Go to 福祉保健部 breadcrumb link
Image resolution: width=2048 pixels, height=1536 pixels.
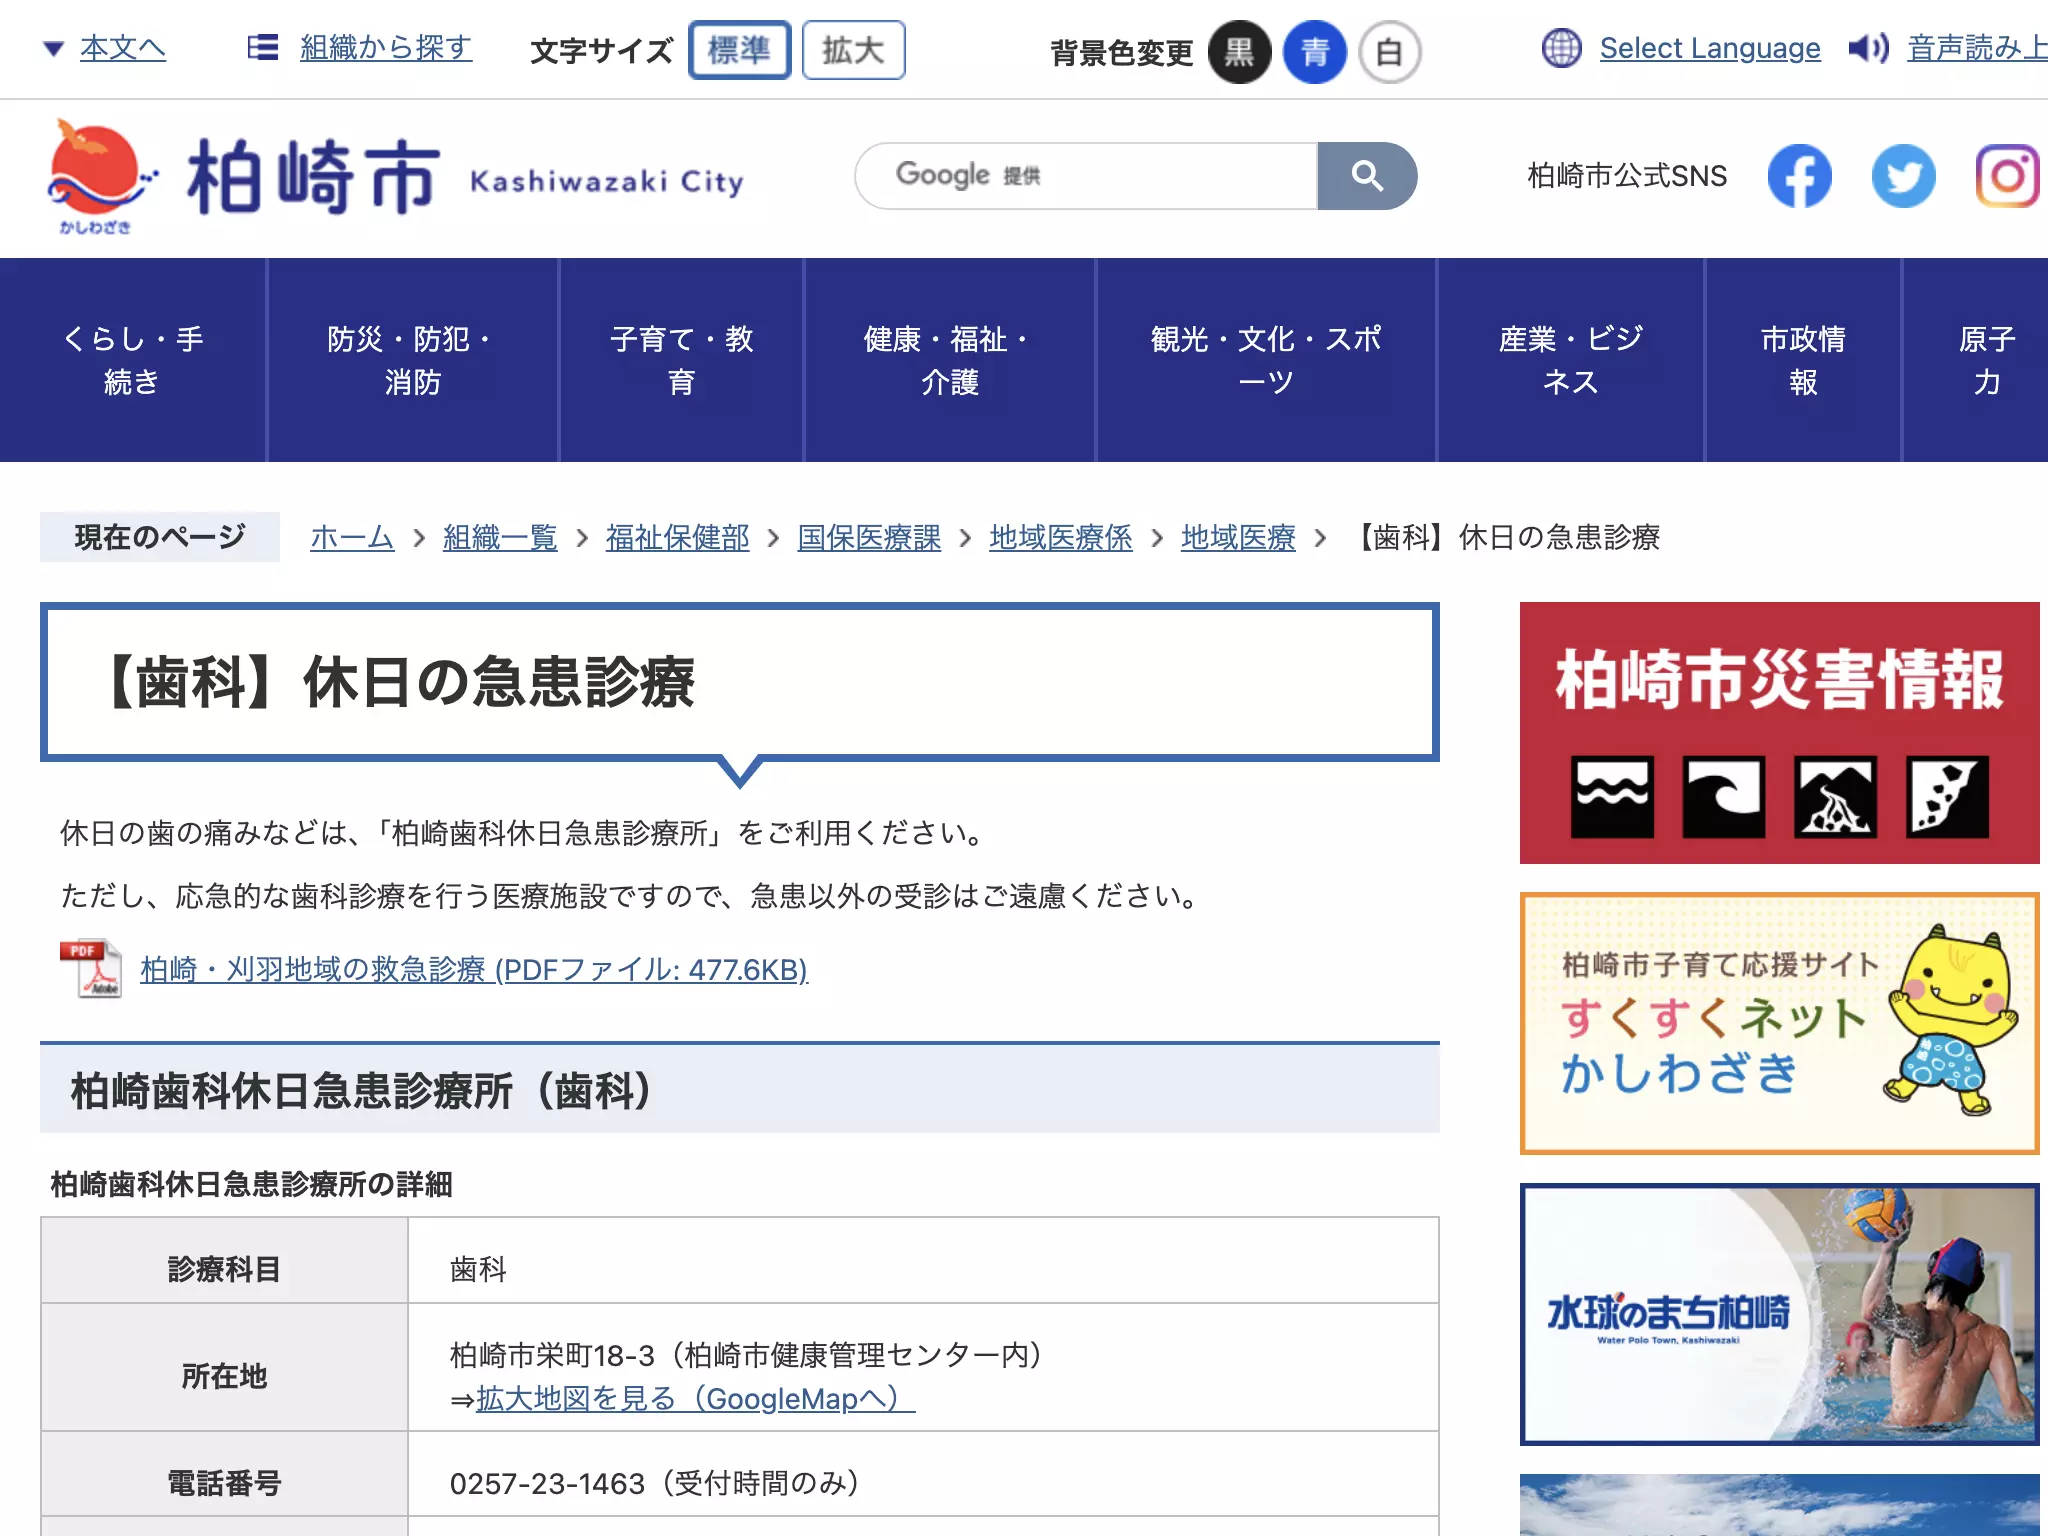(677, 537)
